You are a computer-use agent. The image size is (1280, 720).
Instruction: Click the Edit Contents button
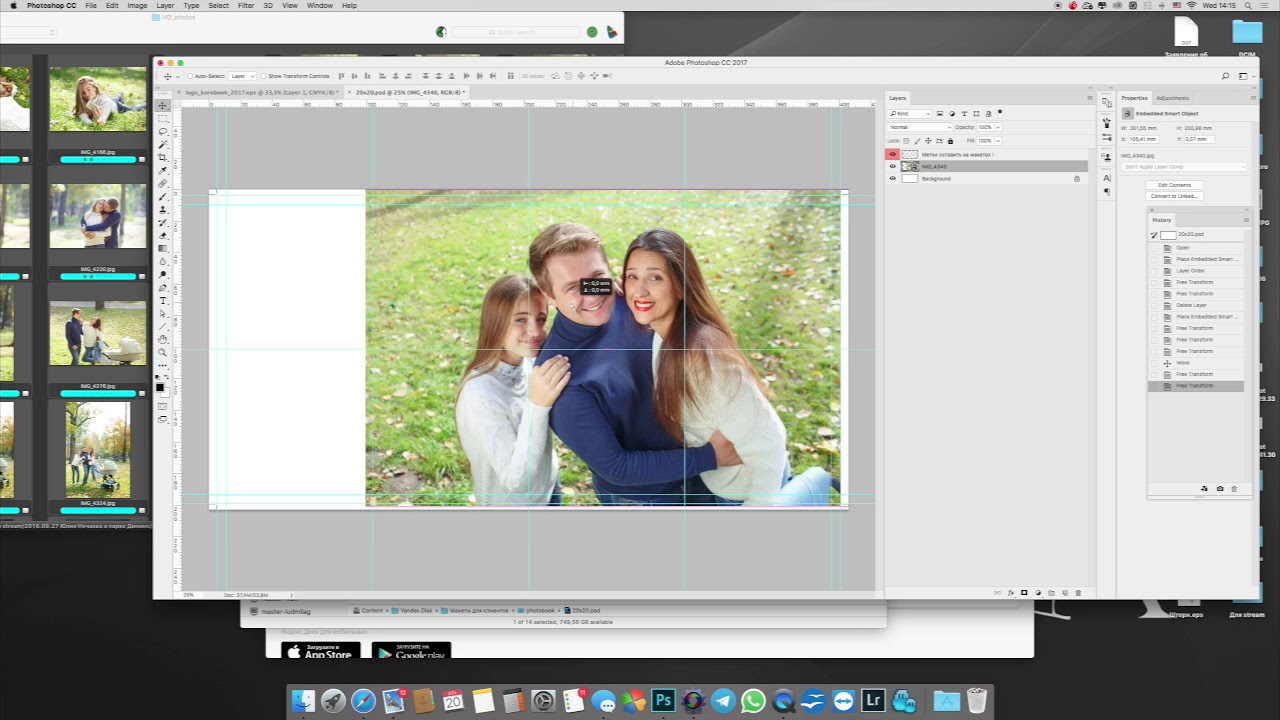tap(1174, 185)
